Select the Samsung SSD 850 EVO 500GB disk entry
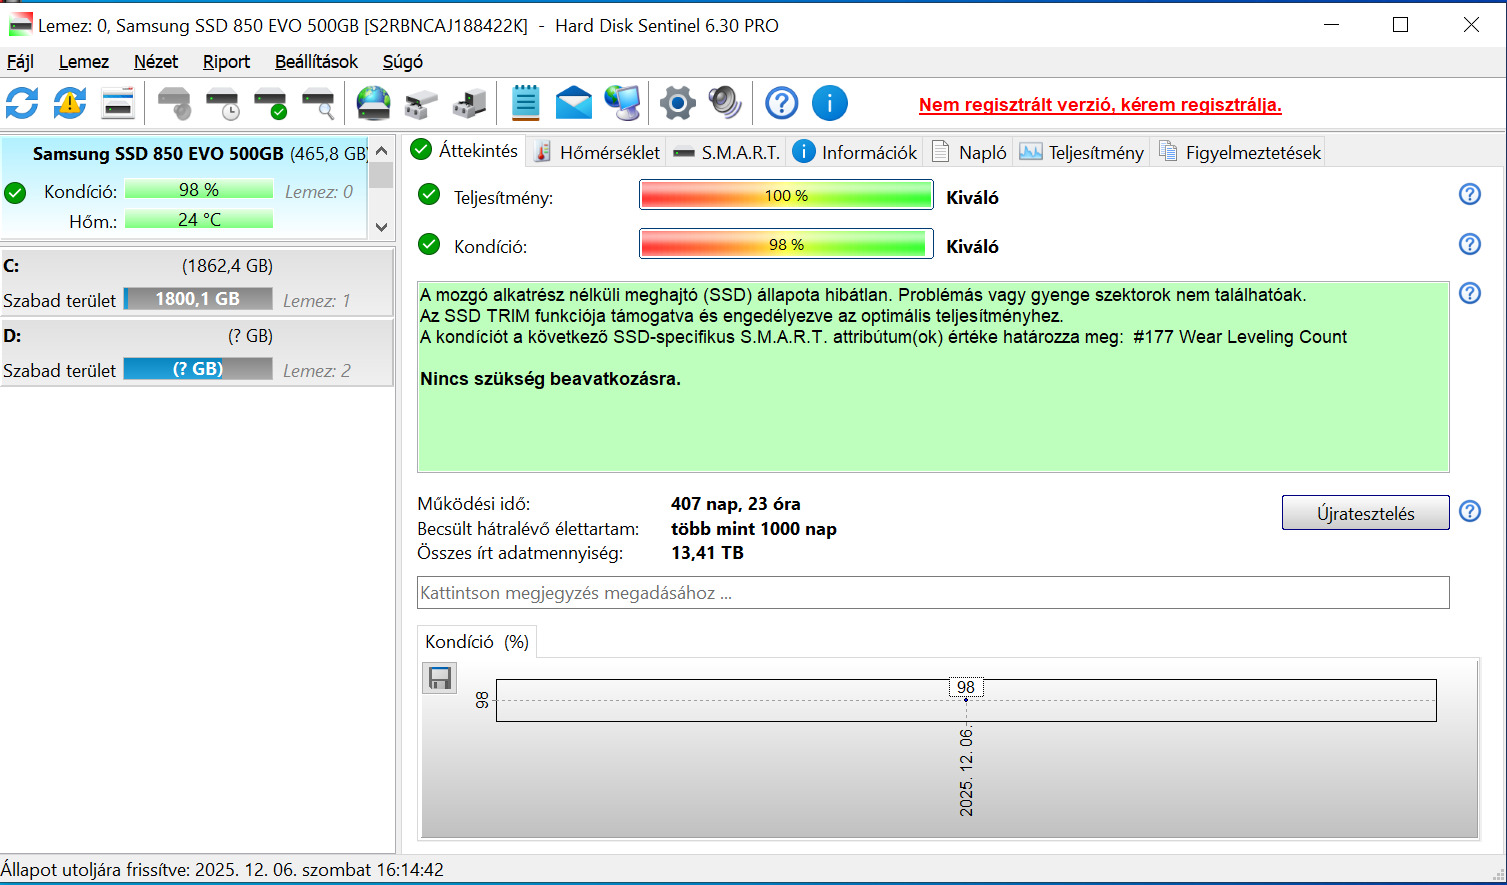 pyautogui.click(x=185, y=188)
